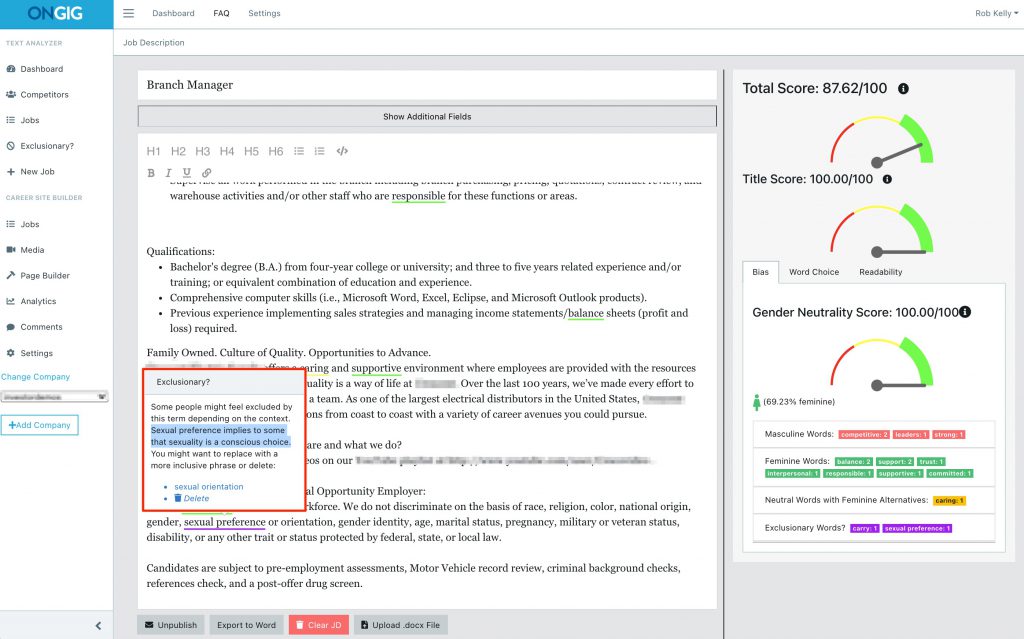Insert a bulleted list

pos(299,151)
